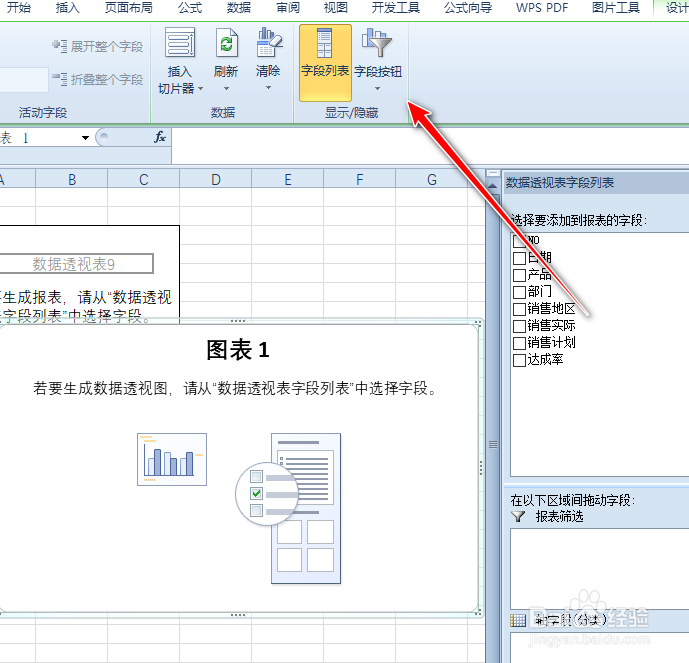This screenshot has width=689, height=663.
Task: Open the 公式 ribbon tab
Action: [x=190, y=7]
